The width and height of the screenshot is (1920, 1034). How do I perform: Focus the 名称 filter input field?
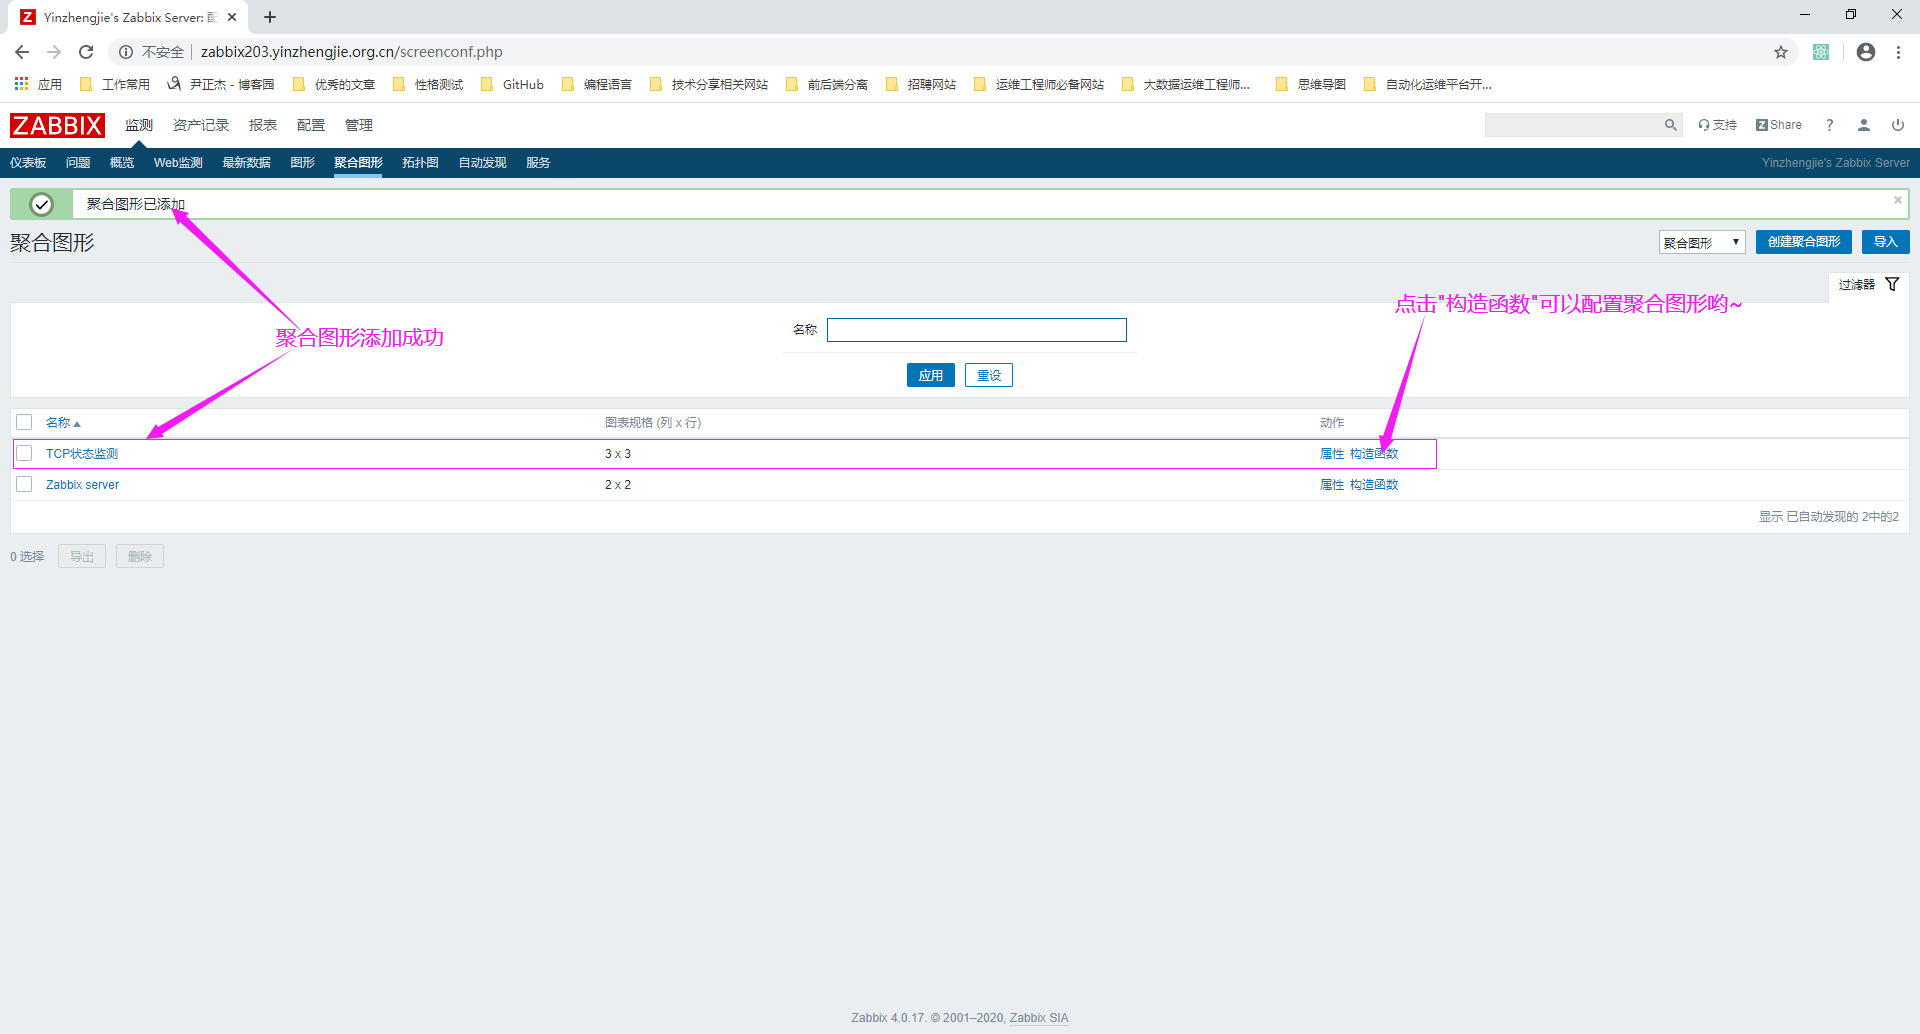point(977,330)
